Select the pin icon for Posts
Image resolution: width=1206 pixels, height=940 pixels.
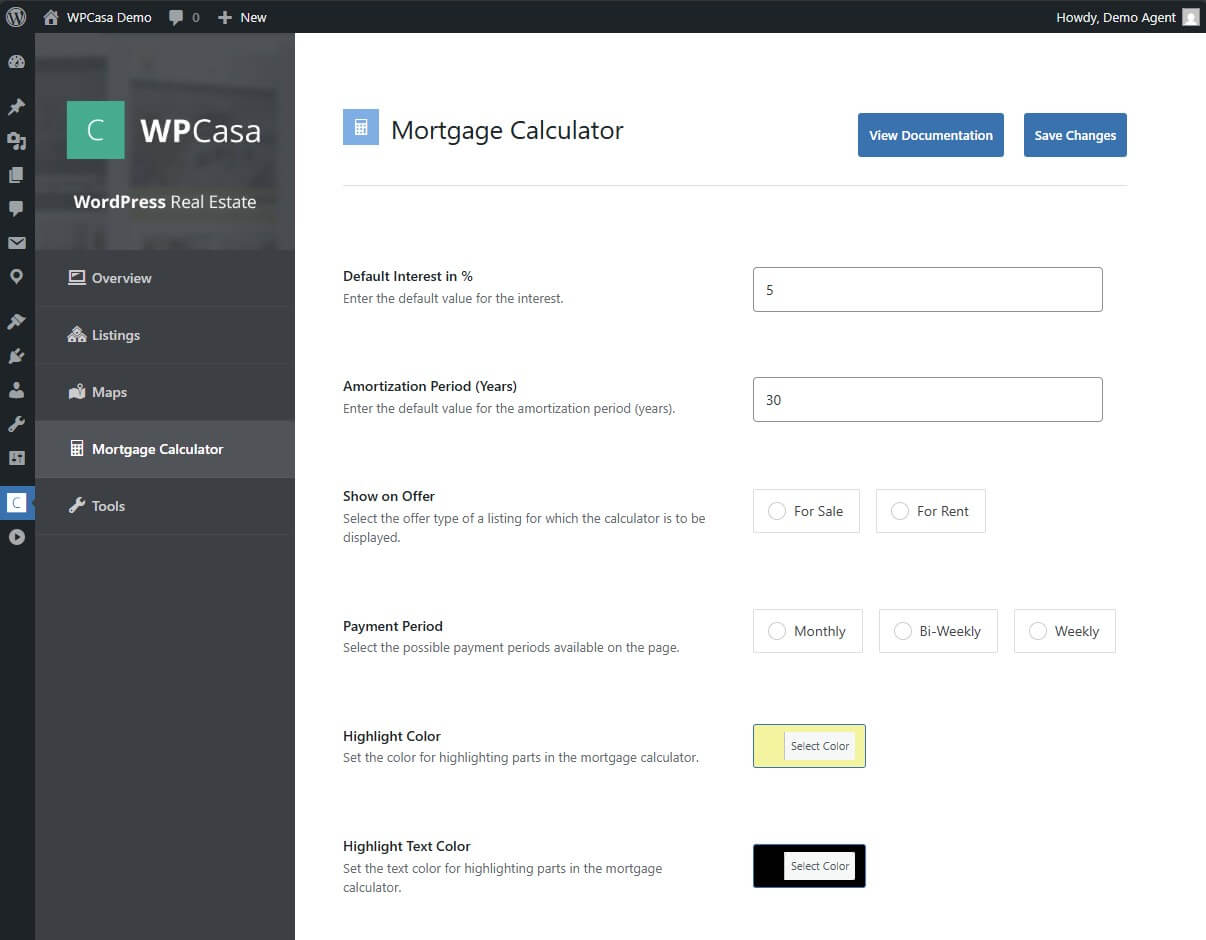pyautogui.click(x=15, y=106)
